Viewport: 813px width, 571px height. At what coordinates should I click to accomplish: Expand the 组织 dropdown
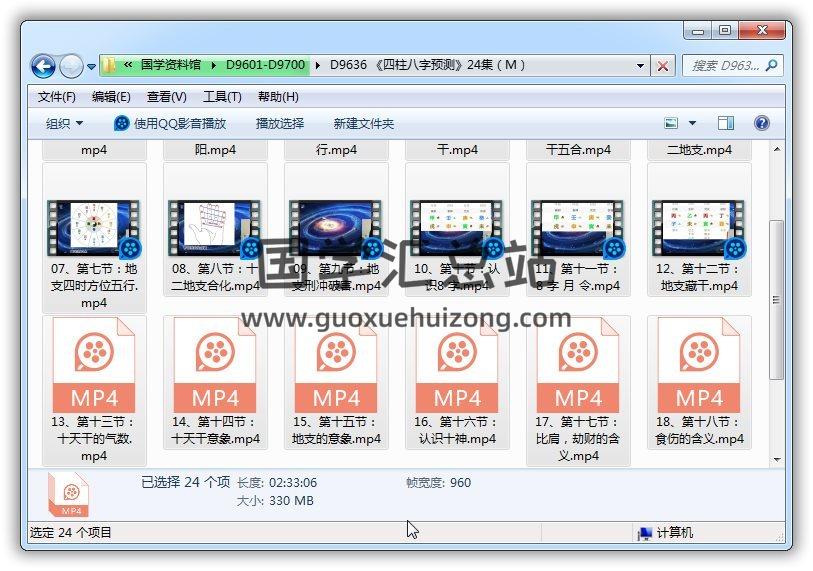64,123
